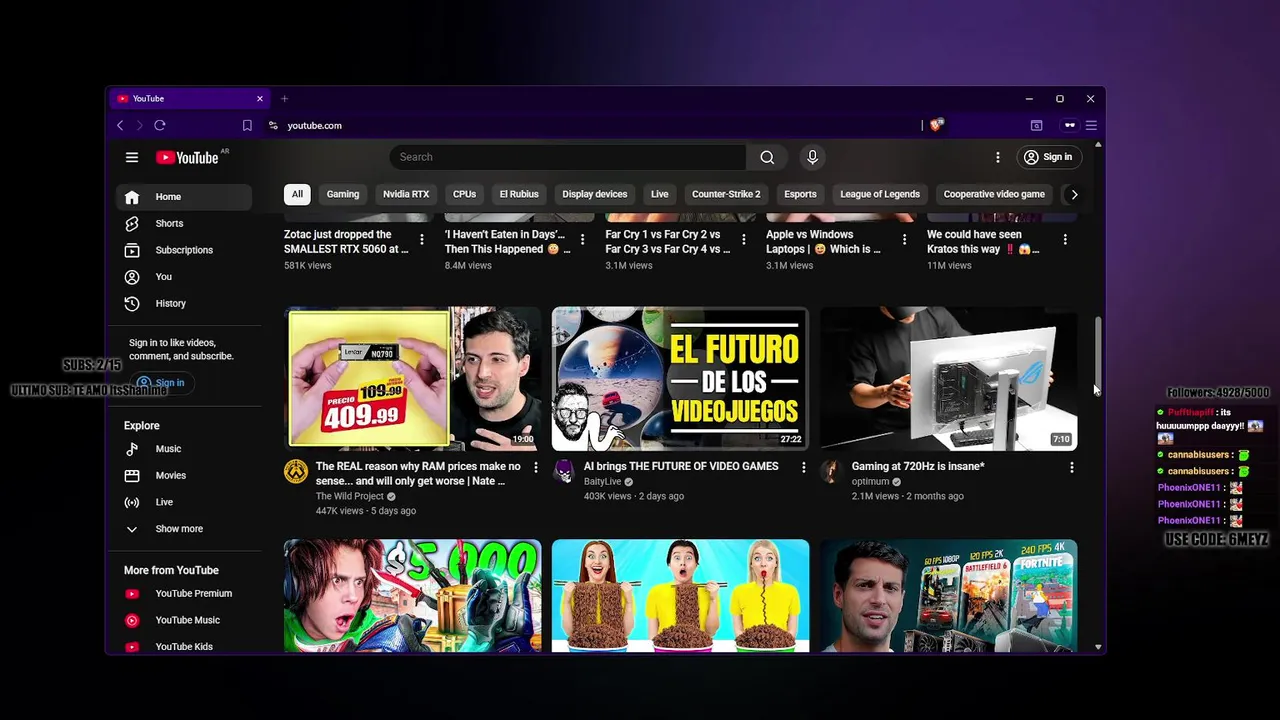This screenshot has height=720, width=1280.
Task: Click the optimum channel avatar
Action: coord(832,472)
